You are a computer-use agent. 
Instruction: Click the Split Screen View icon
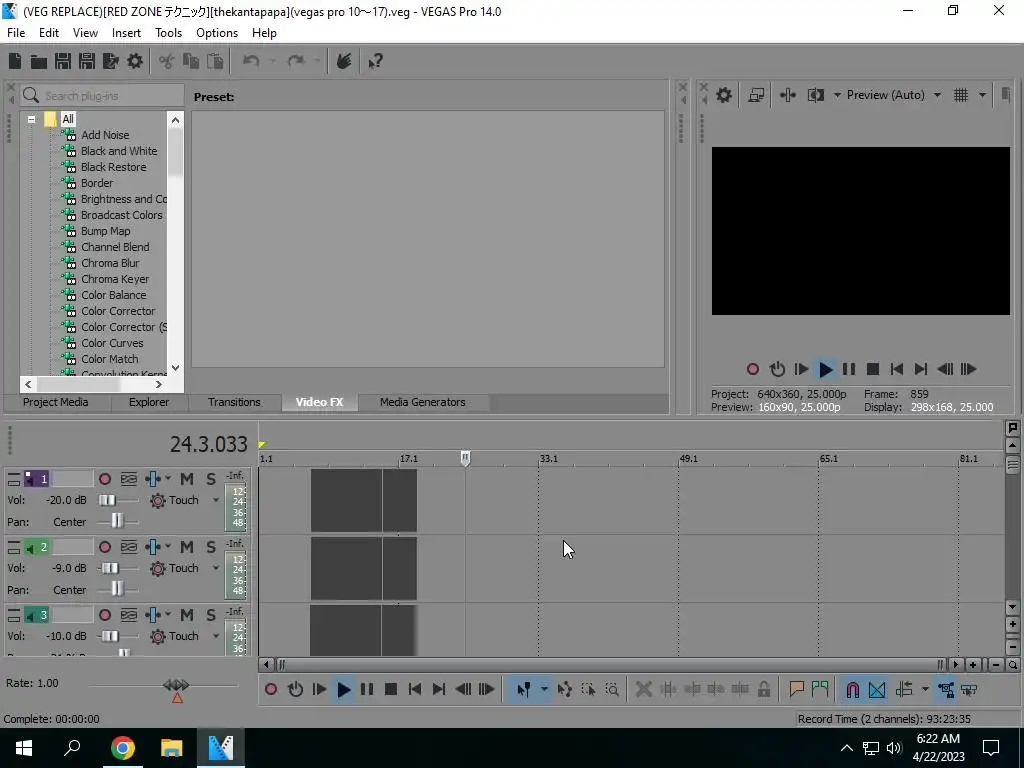click(x=816, y=95)
